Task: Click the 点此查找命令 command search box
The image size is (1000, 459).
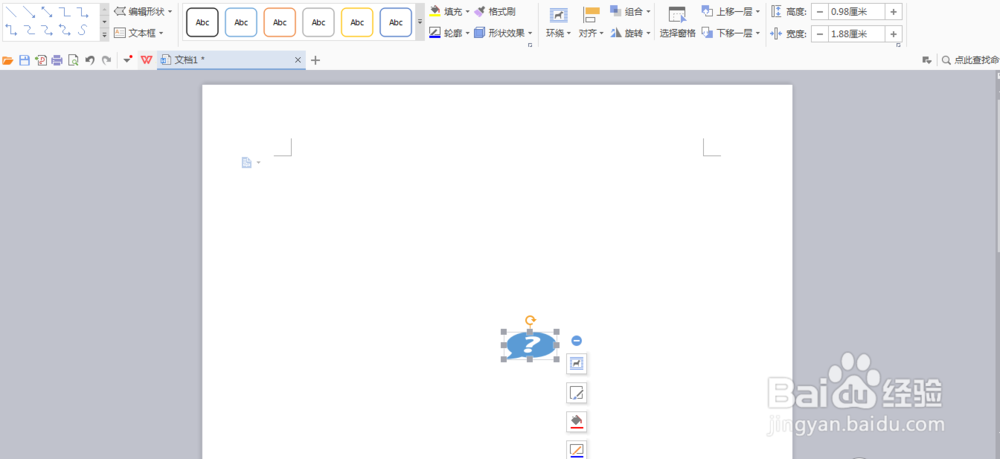Action: pos(971,60)
